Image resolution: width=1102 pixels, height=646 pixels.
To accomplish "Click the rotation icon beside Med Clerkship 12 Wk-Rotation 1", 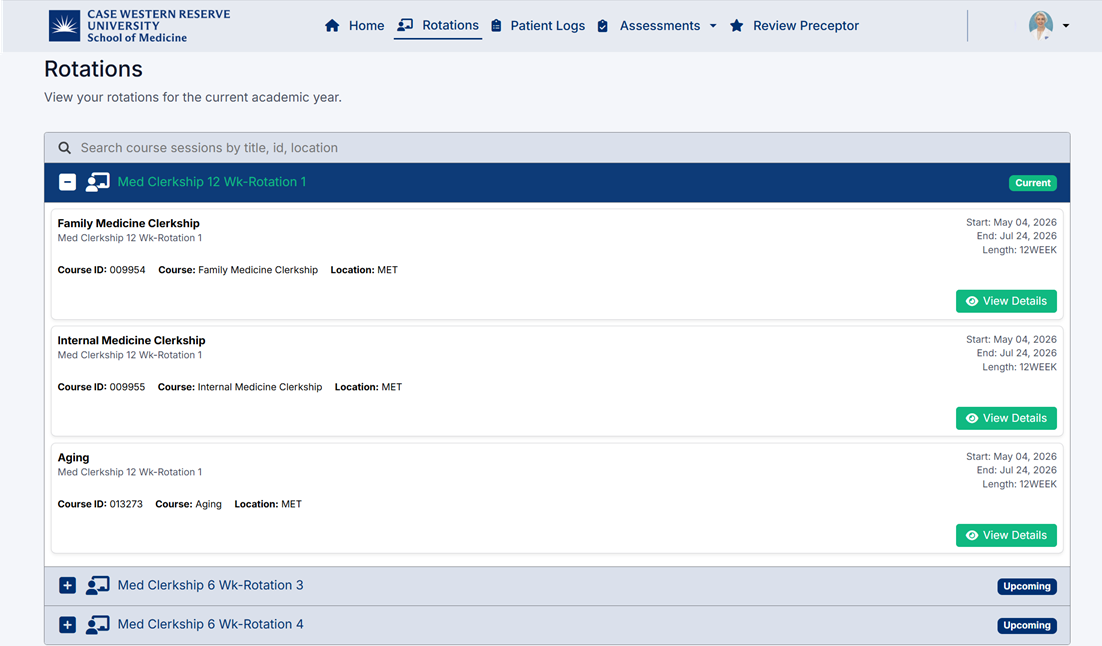I will (x=97, y=182).
